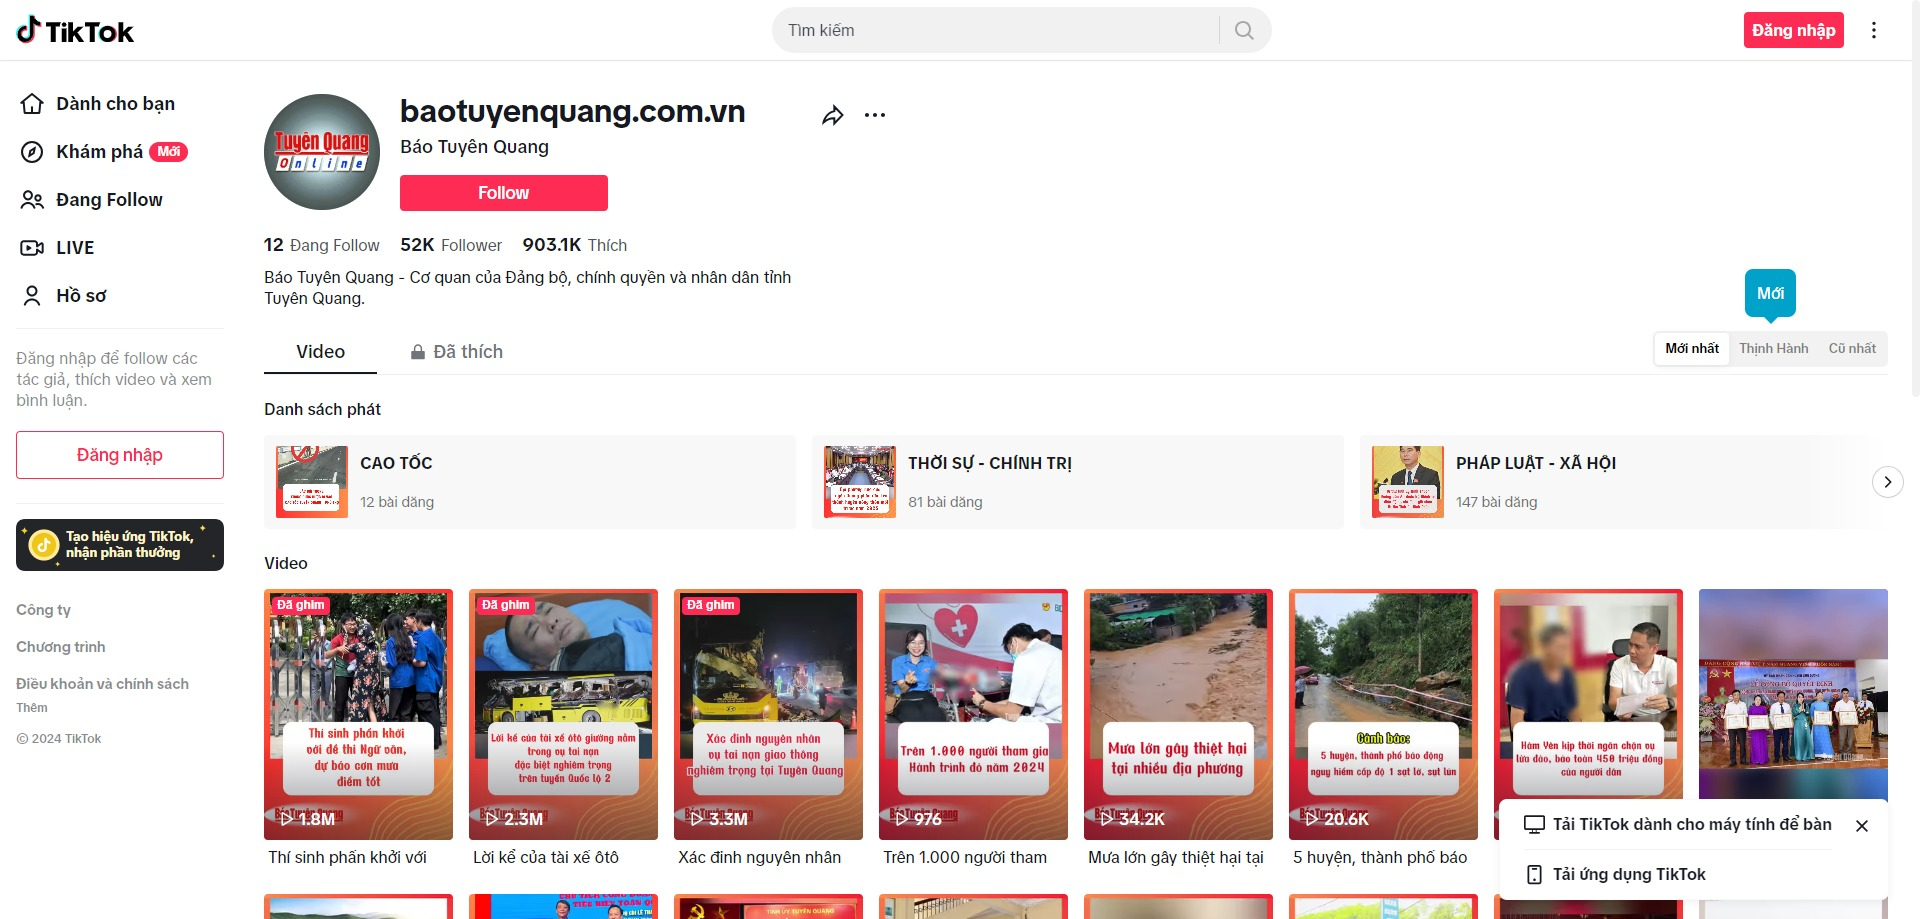Screen dimensions: 1920x919
Task: Click the 903.1K Thích count
Action: click(x=575, y=245)
